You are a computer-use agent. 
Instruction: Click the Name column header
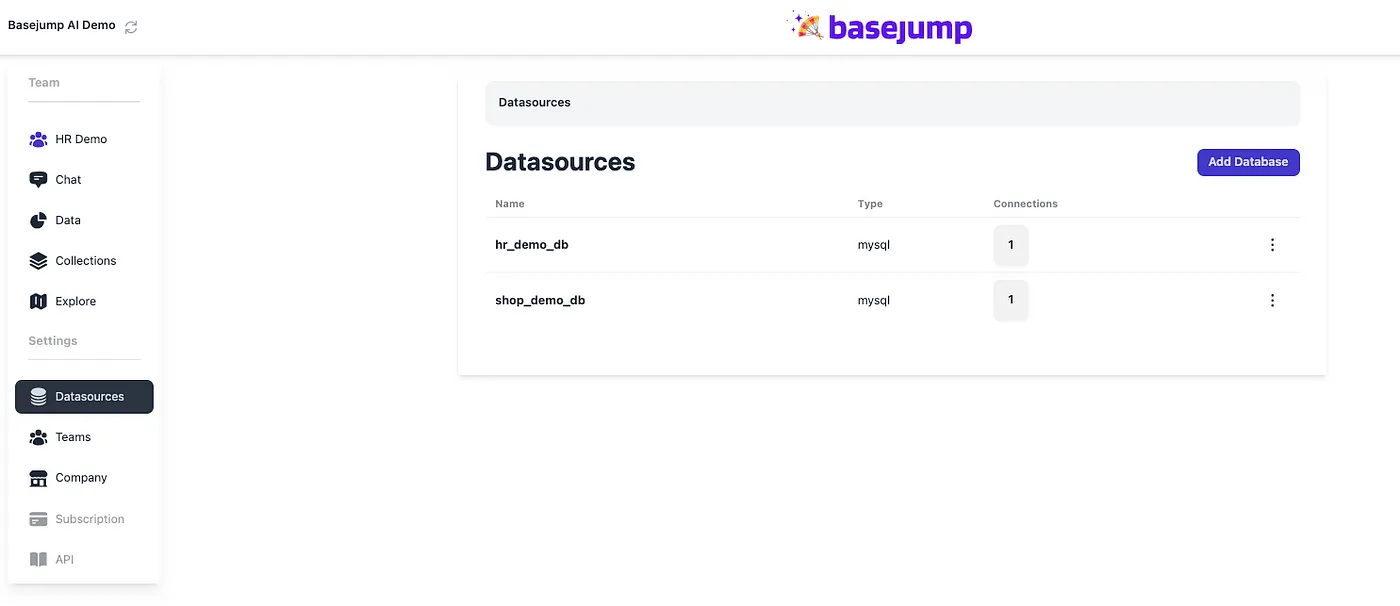(x=510, y=204)
